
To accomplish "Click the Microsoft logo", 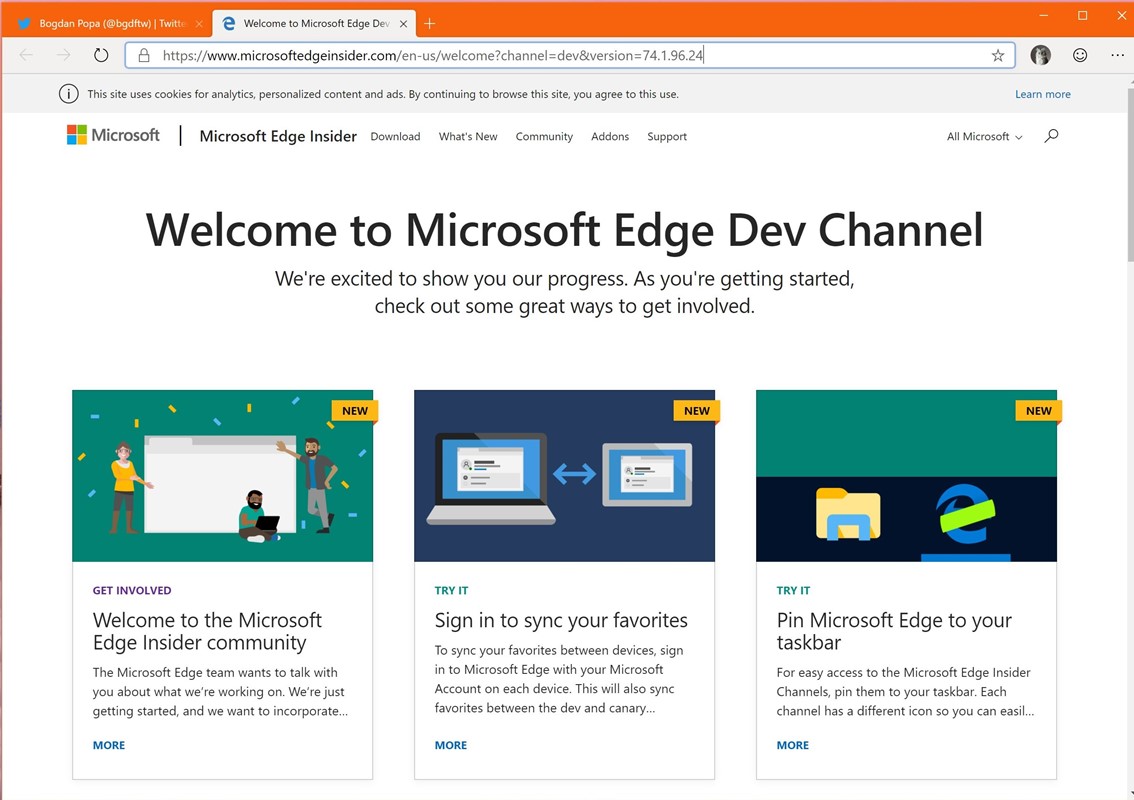I will 113,135.
